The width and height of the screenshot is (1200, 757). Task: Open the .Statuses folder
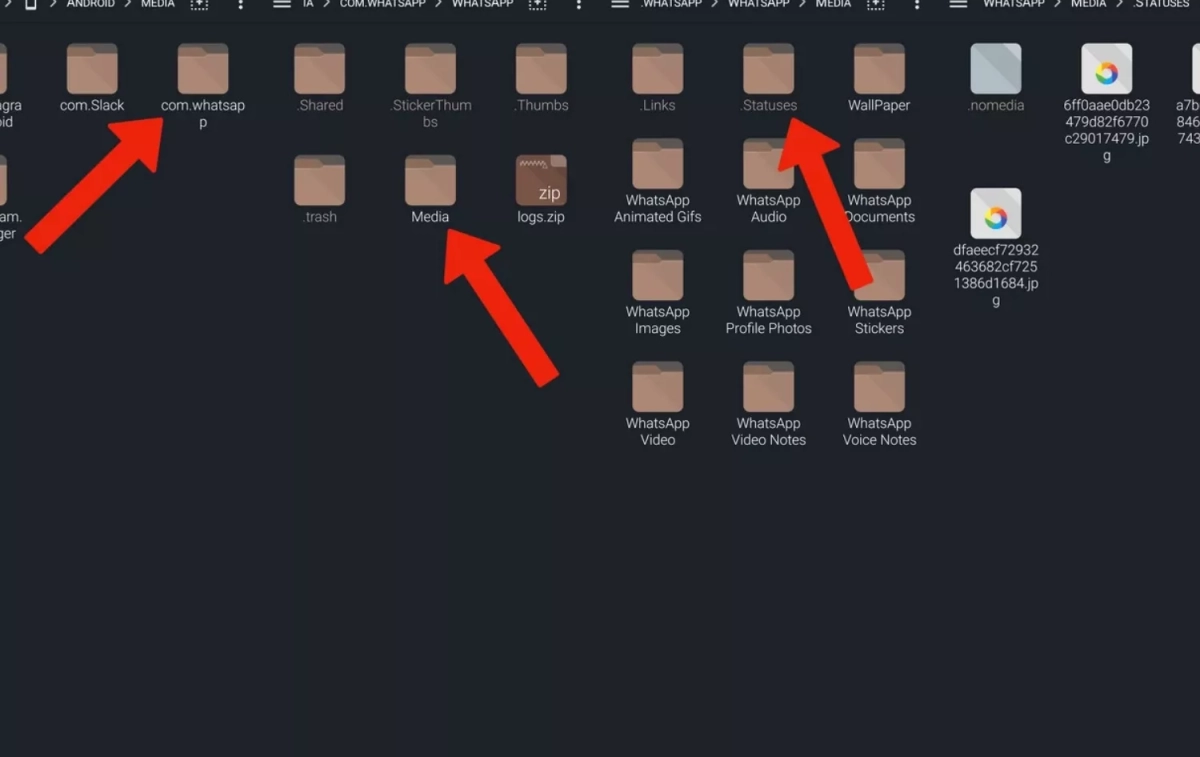click(768, 70)
